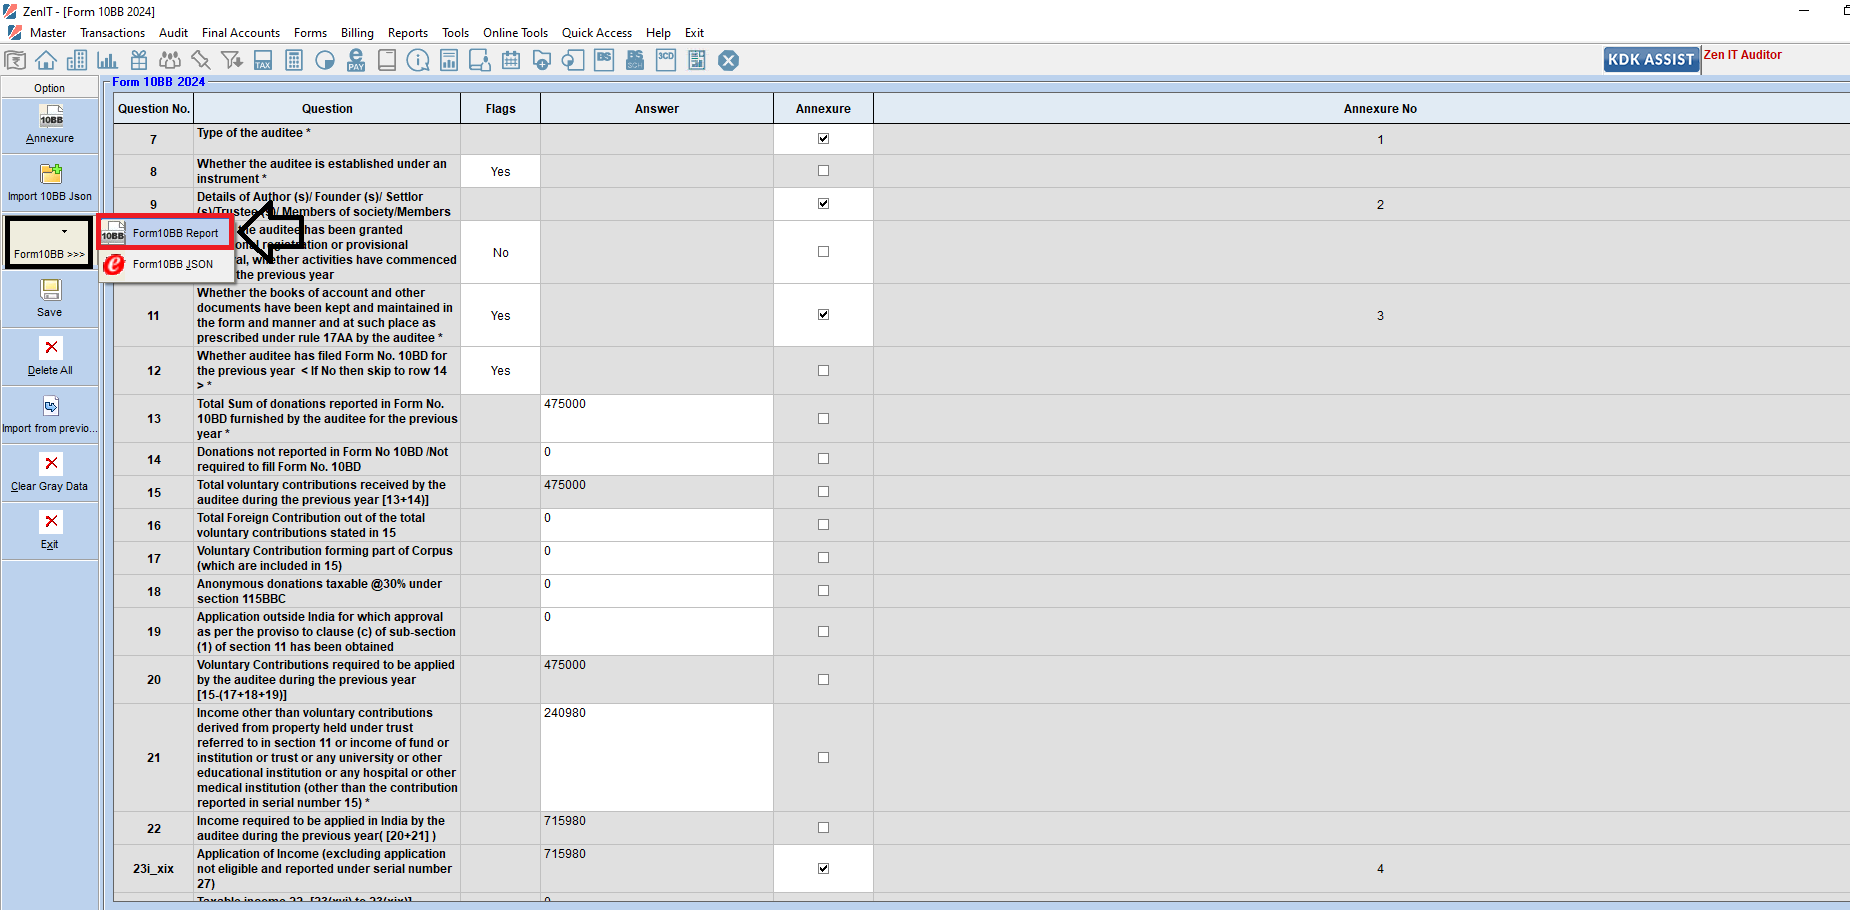Click Delete All in sidebar
The height and width of the screenshot is (910, 1850).
click(x=50, y=357)
